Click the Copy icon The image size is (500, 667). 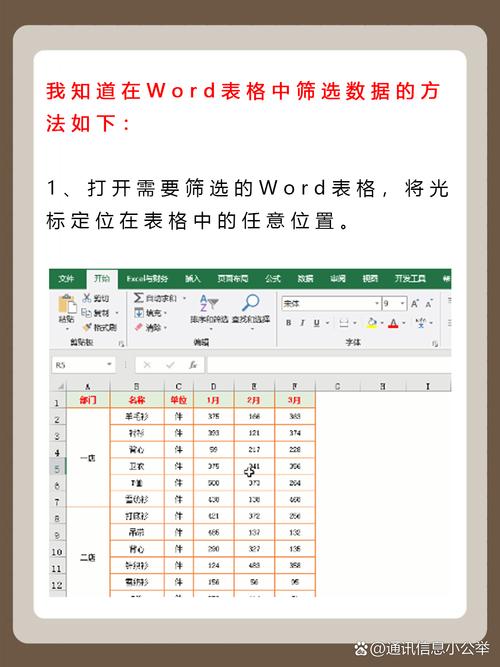pyautogui.click(x=86, y=313)
